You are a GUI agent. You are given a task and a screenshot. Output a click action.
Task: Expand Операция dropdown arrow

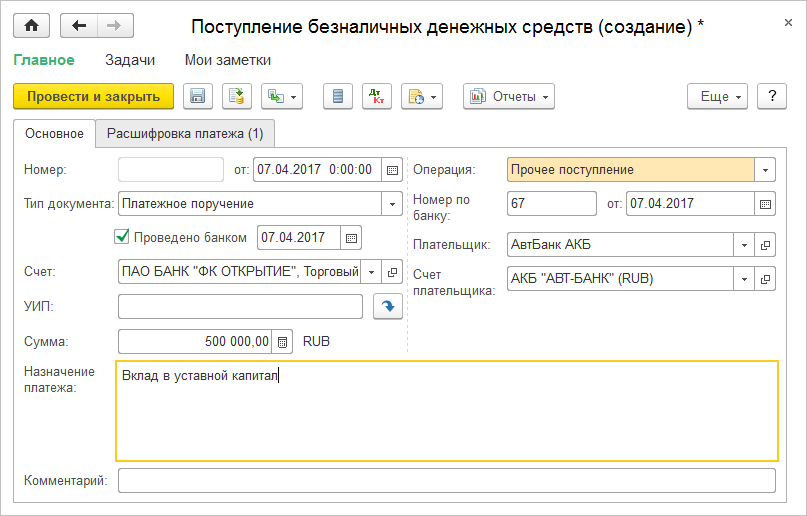tap(765, 170)
